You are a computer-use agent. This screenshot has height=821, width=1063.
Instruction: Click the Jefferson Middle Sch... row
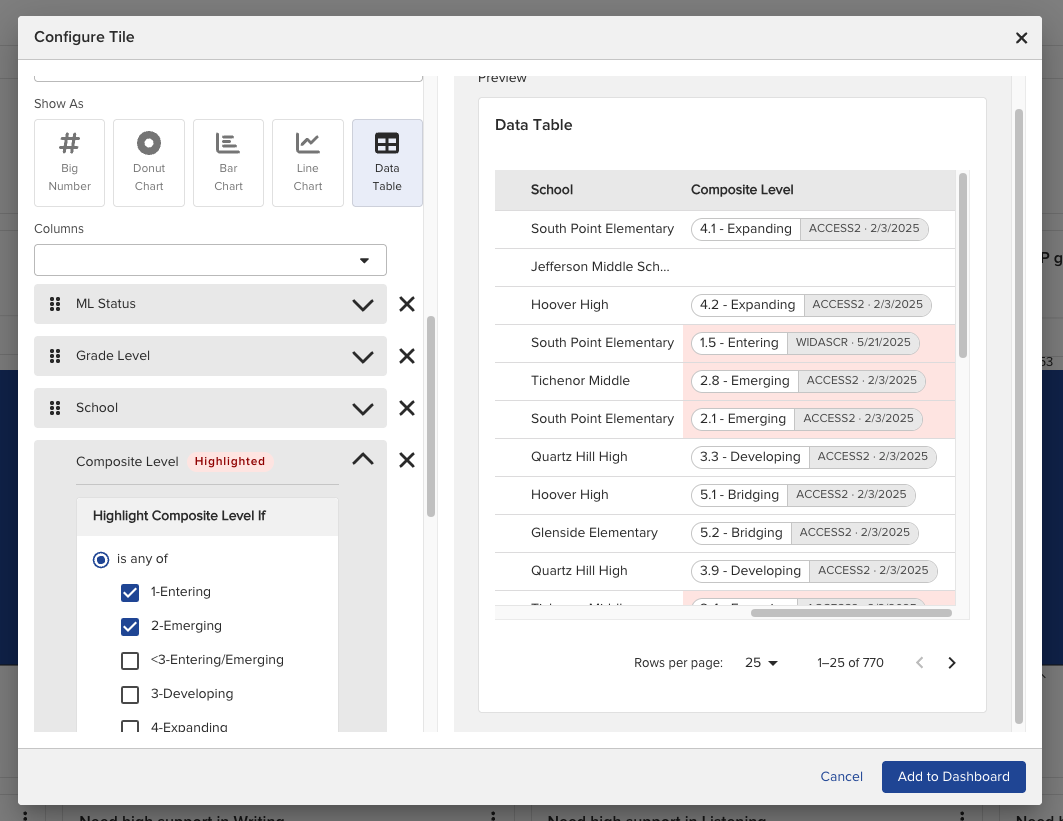[x=725, y=267]
